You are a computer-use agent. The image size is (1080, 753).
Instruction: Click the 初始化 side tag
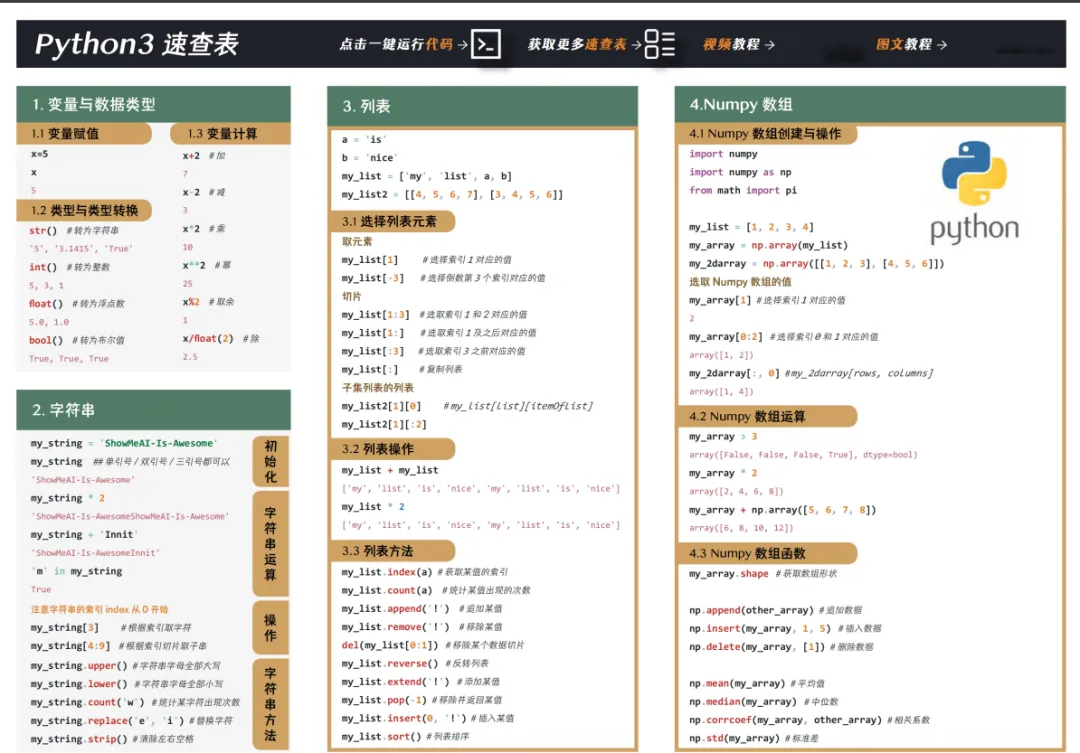pos(270,461)
